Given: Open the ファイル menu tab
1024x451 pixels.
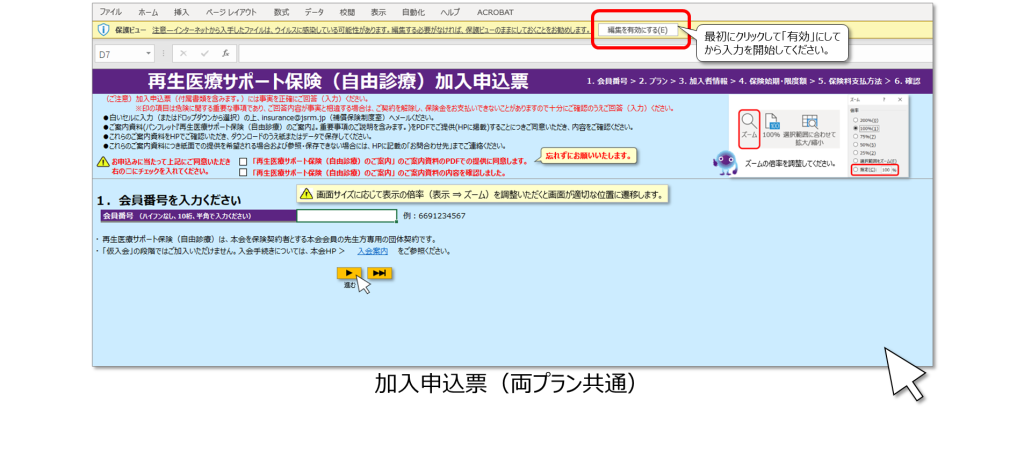Looking at the screenshot, I should click(110, 12).
